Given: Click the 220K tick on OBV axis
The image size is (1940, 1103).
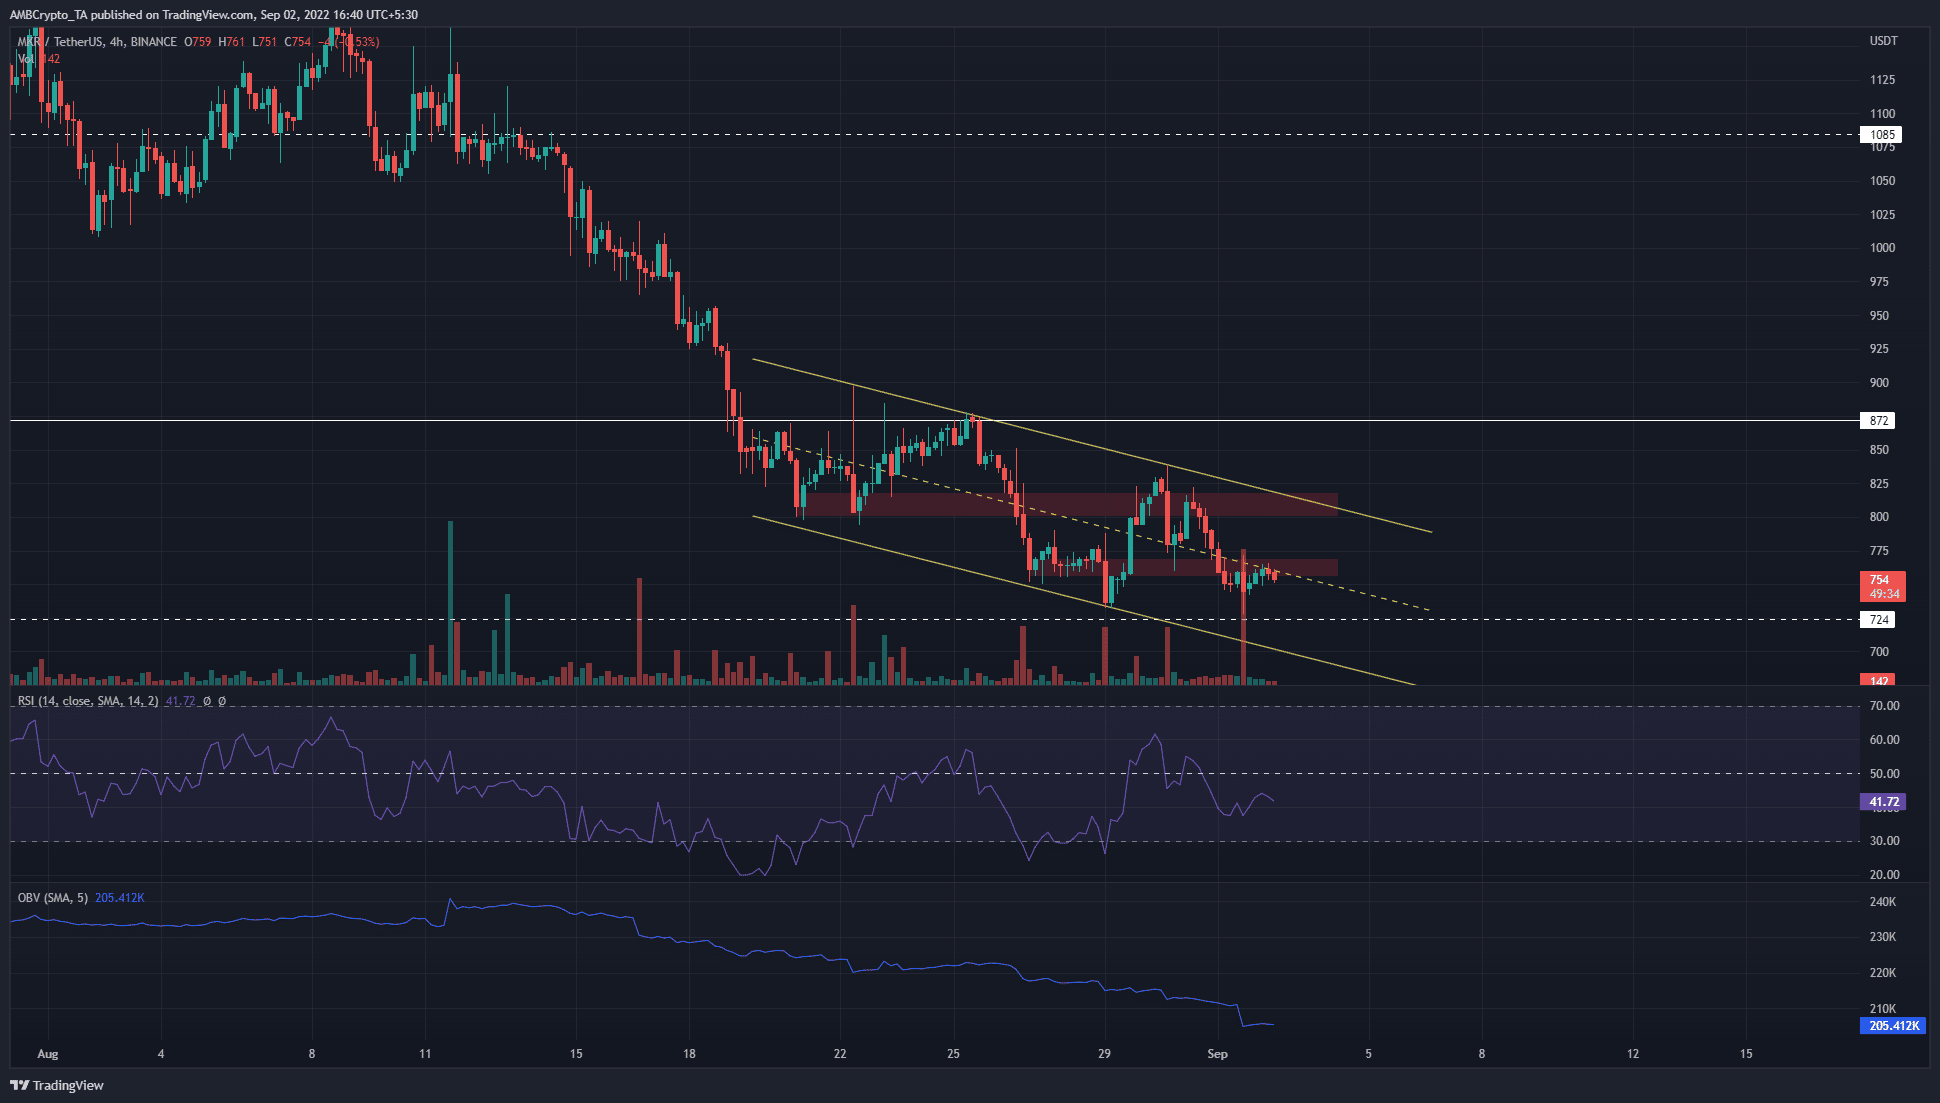Looking at the screenshot, I should pos(1882,973).
